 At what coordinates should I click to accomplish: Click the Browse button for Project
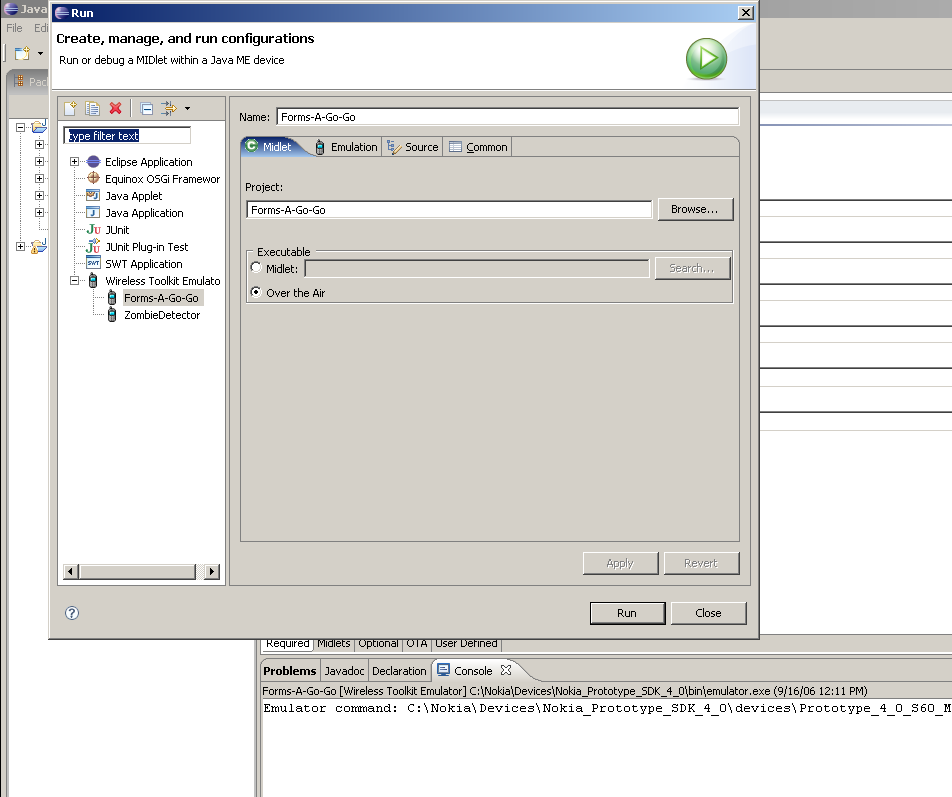(x=694, y=209)
